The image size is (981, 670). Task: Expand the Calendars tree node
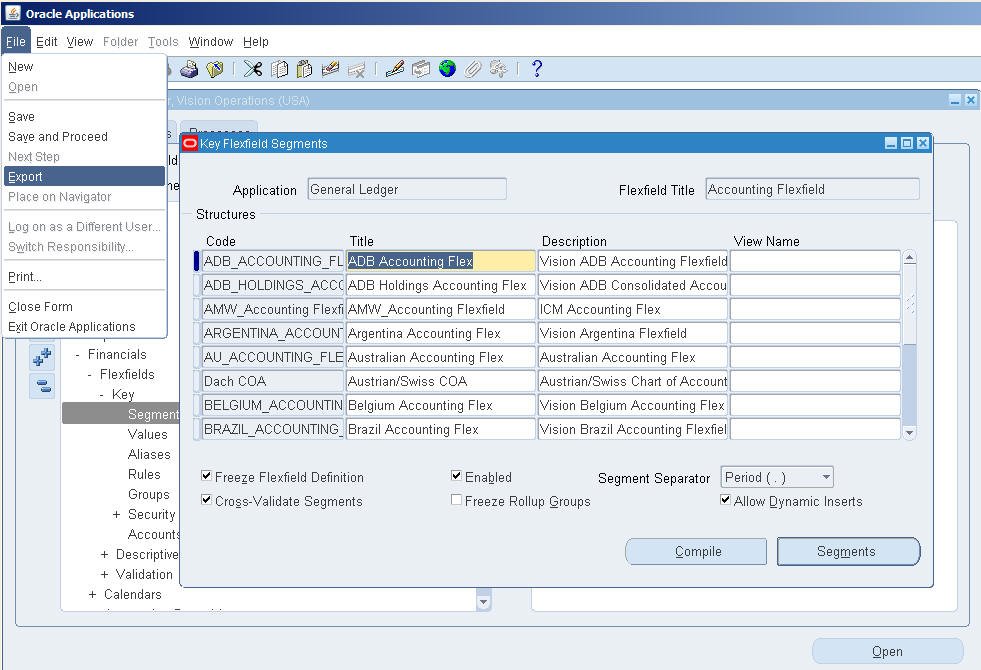(93, 594)
